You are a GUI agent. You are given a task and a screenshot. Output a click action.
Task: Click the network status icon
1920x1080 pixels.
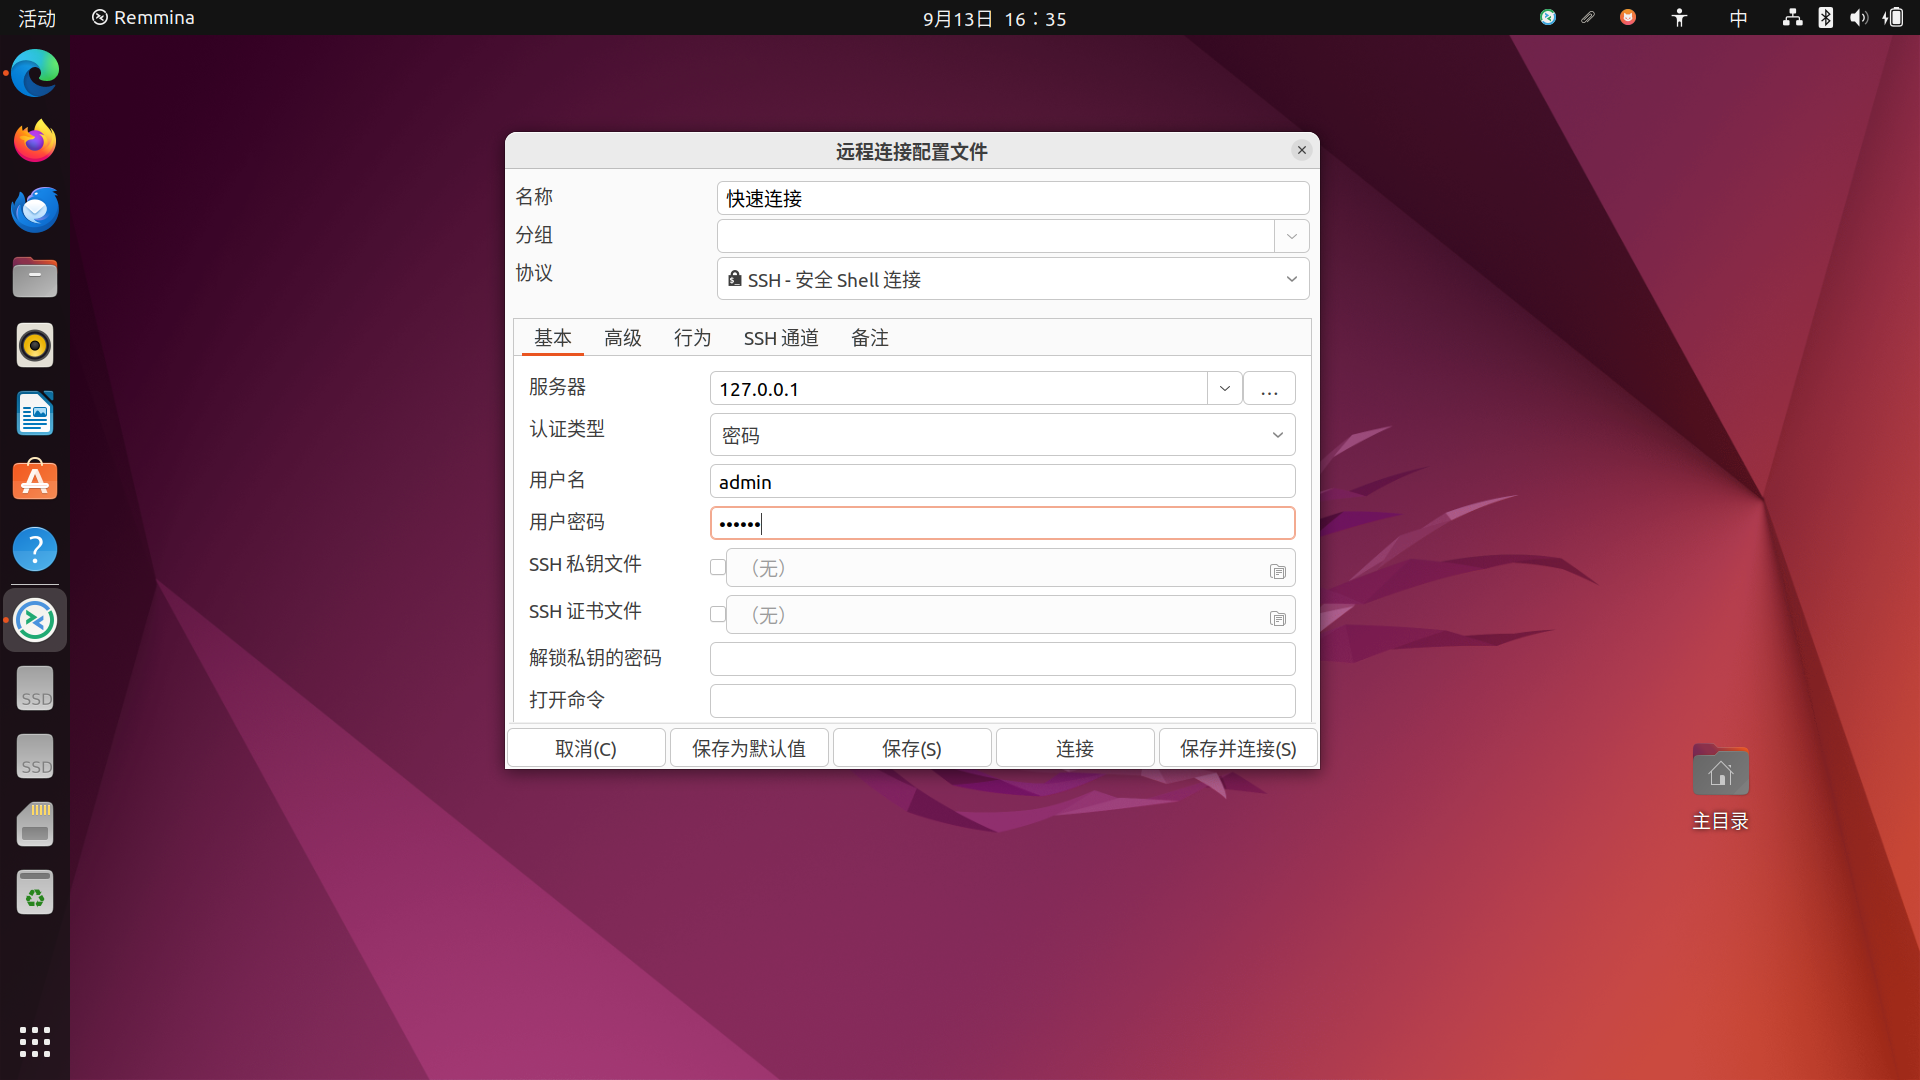pyautogui.click(x=1792, y=17)
